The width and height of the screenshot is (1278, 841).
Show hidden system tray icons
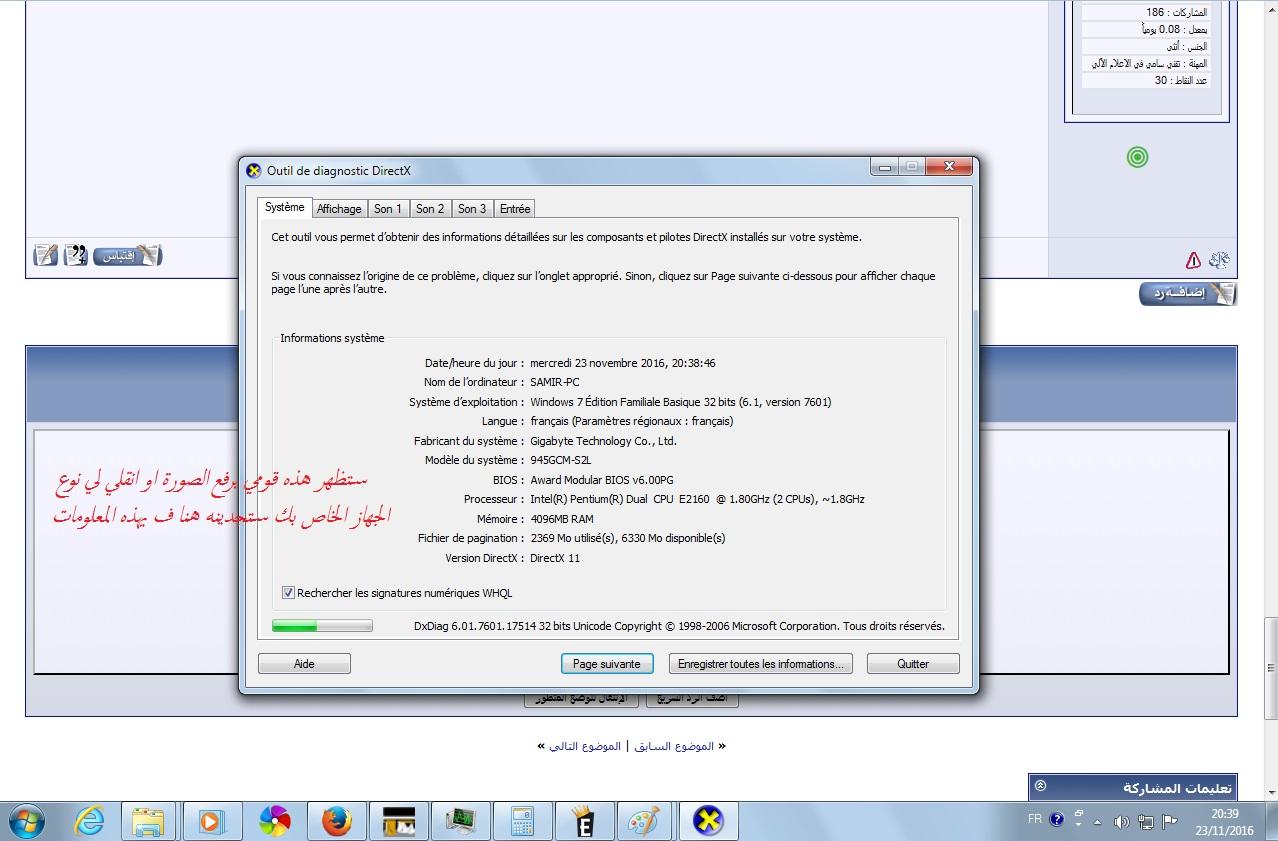[1098, 821]
